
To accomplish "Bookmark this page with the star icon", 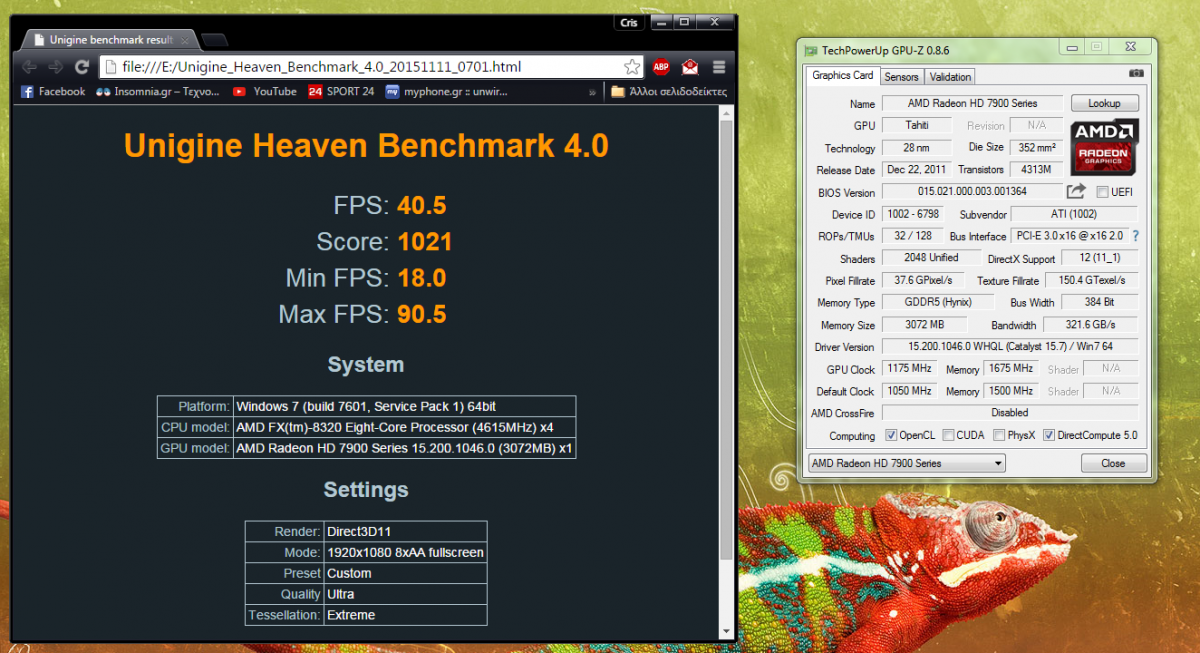I will tap(632, 67).
